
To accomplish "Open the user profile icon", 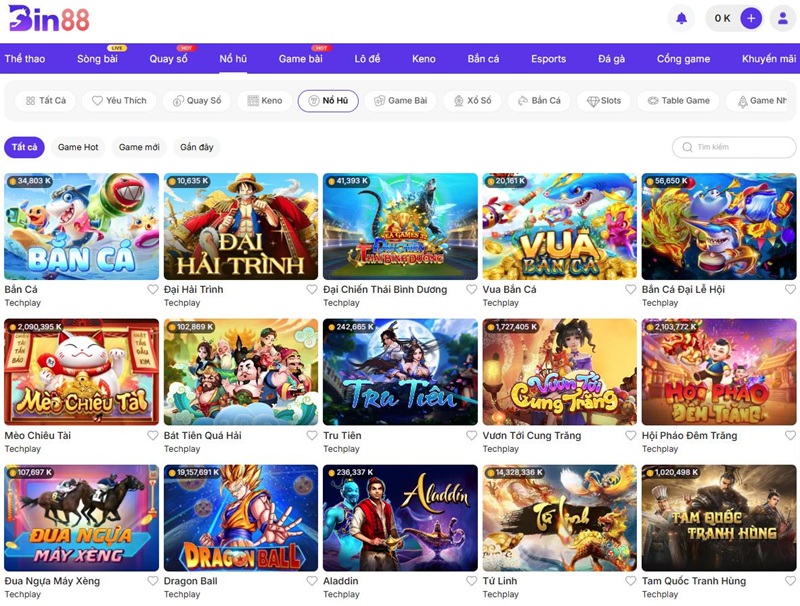I will [x=783, y=19].
